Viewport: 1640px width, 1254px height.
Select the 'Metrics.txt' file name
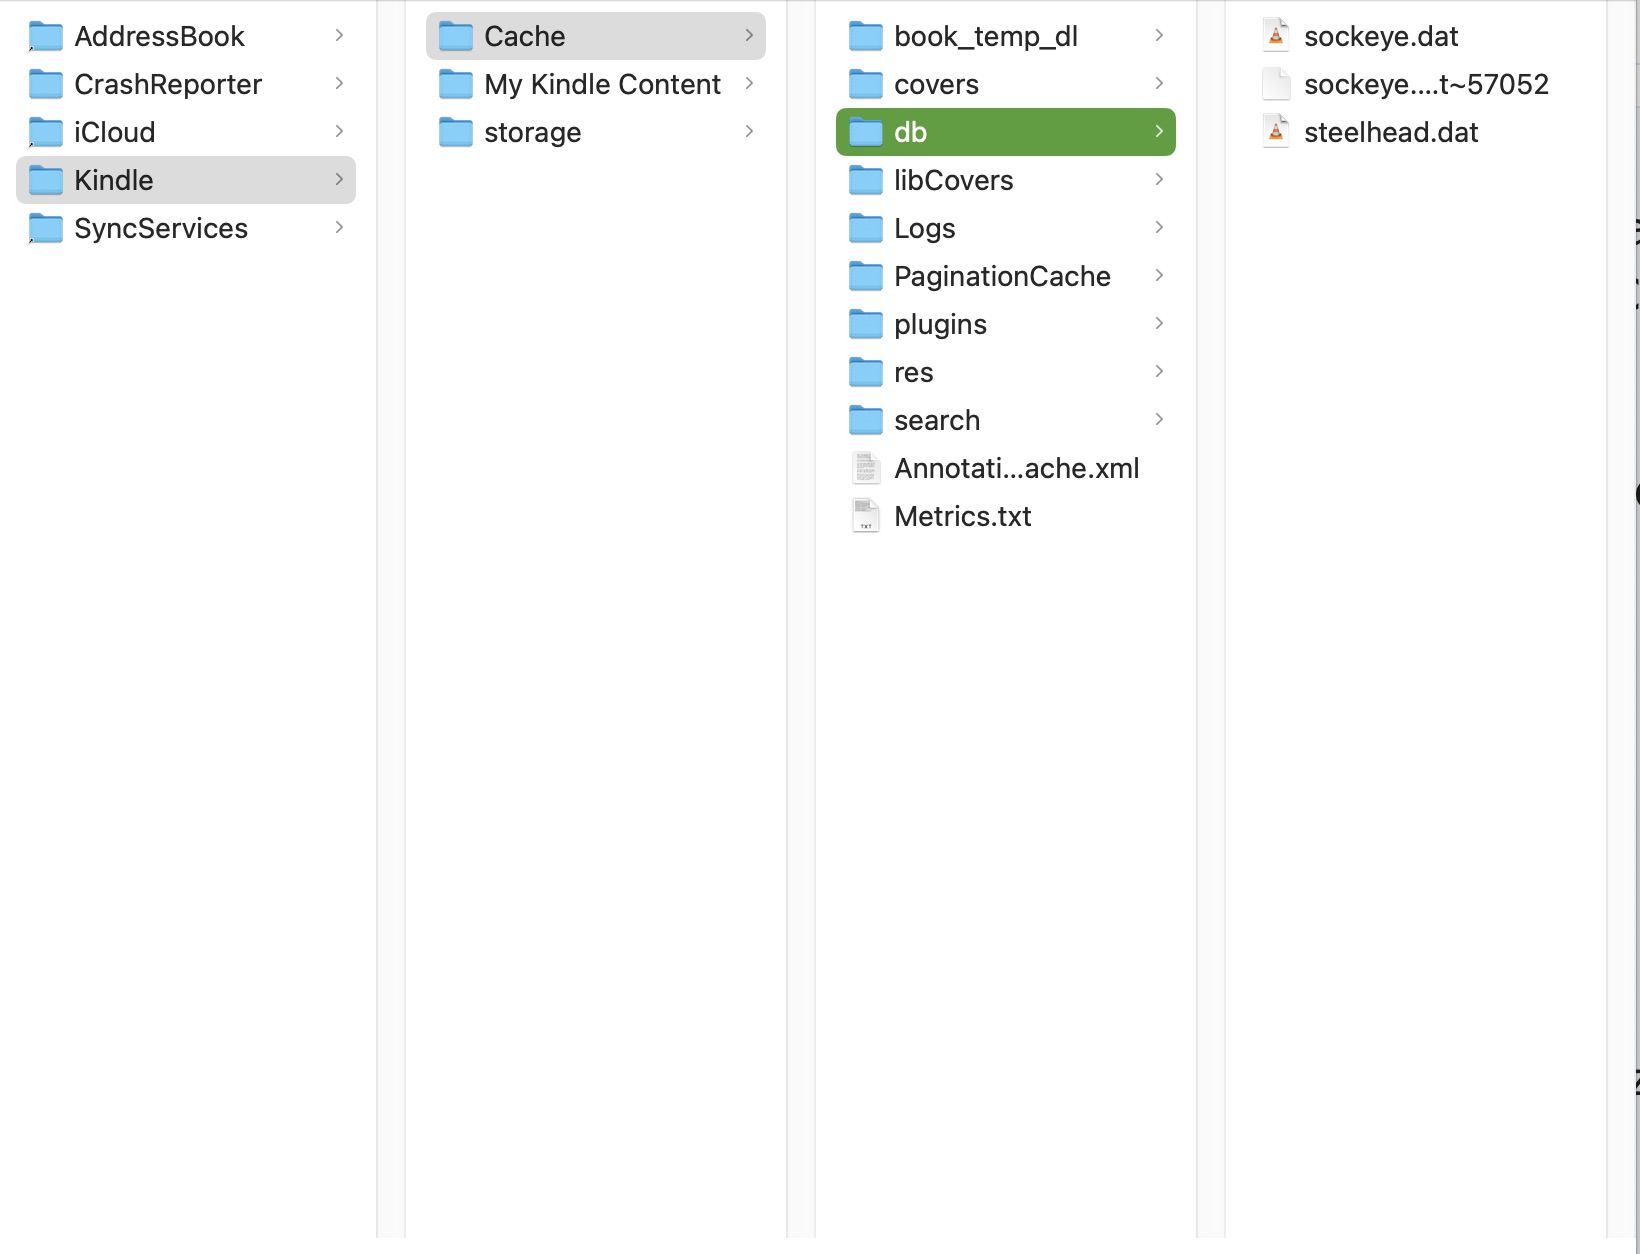963,517
